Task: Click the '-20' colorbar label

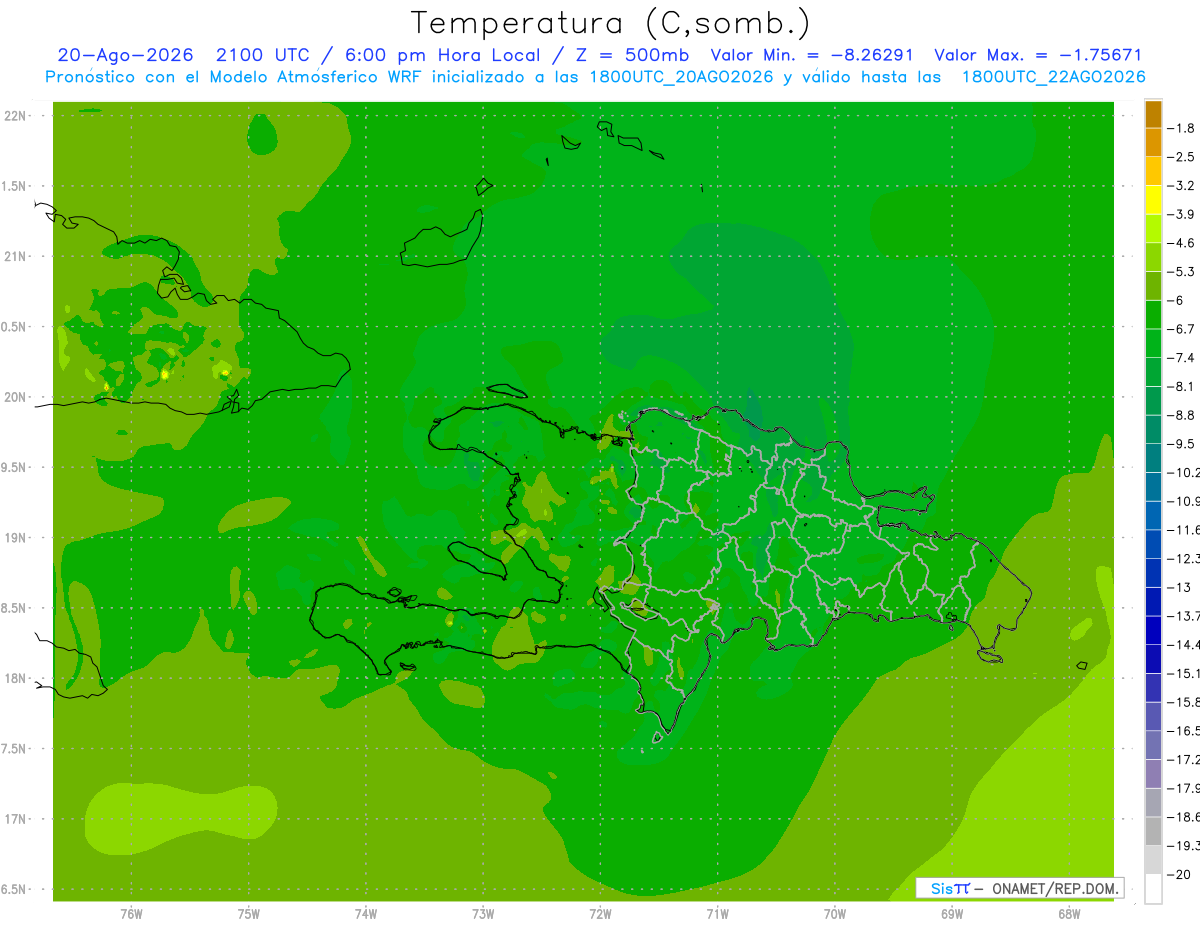Action: tap(1179, 874)
